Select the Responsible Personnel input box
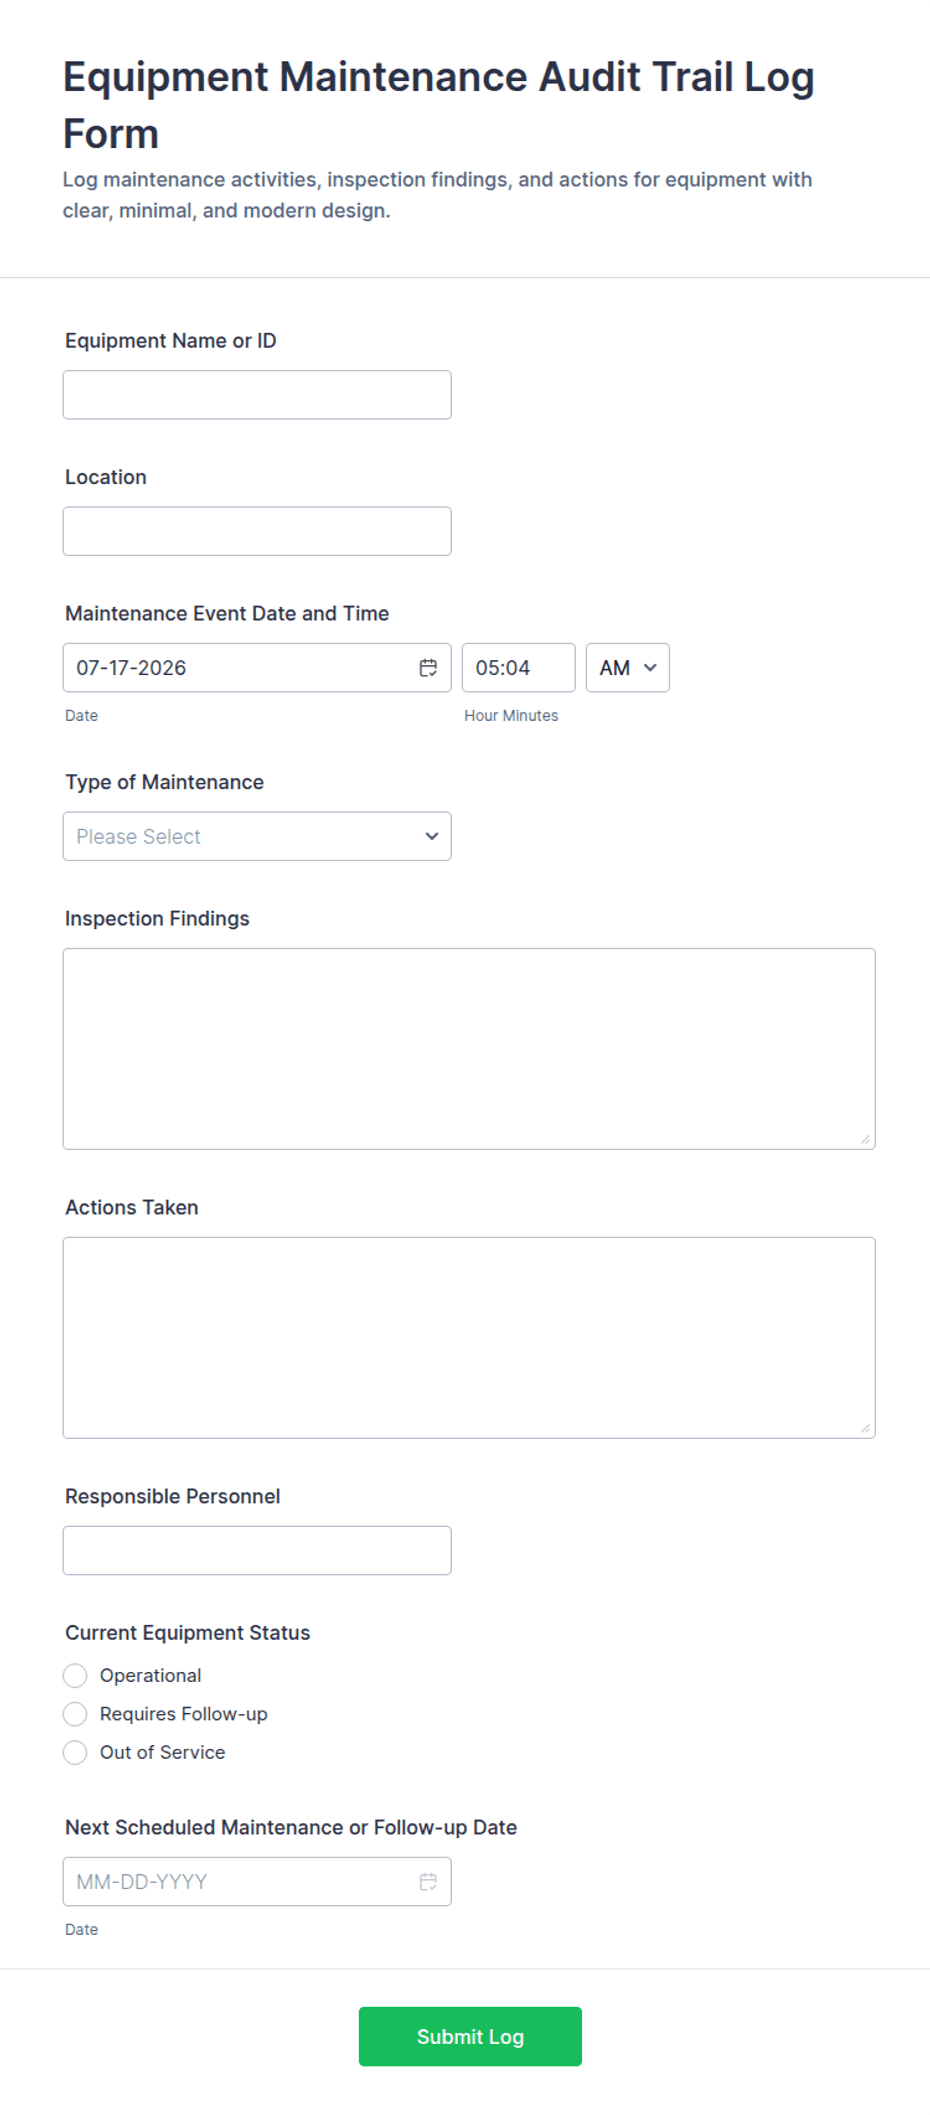 click(x=257, y=1550)
